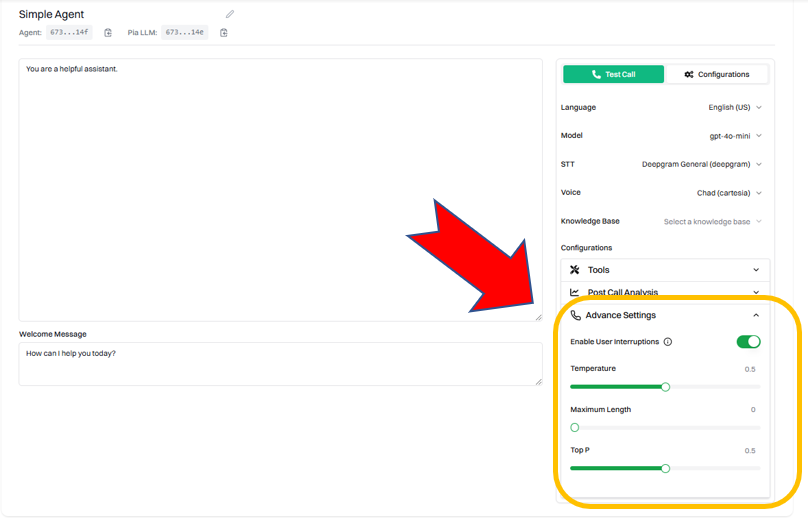The width and height of the screenshot is (808, 520).
Task: Click the Welcome Message label
Action: point(53,334)
